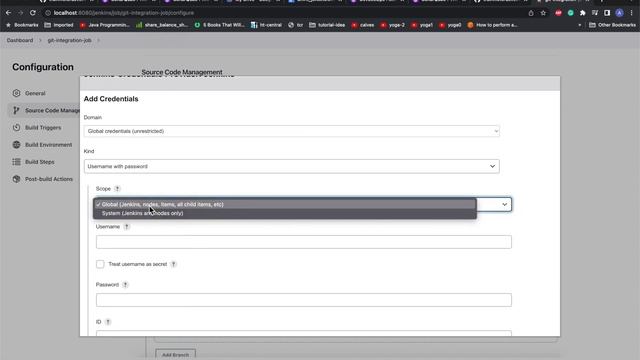Bookmark this page with star icon
Screen dimensions: 640x360
543,13
